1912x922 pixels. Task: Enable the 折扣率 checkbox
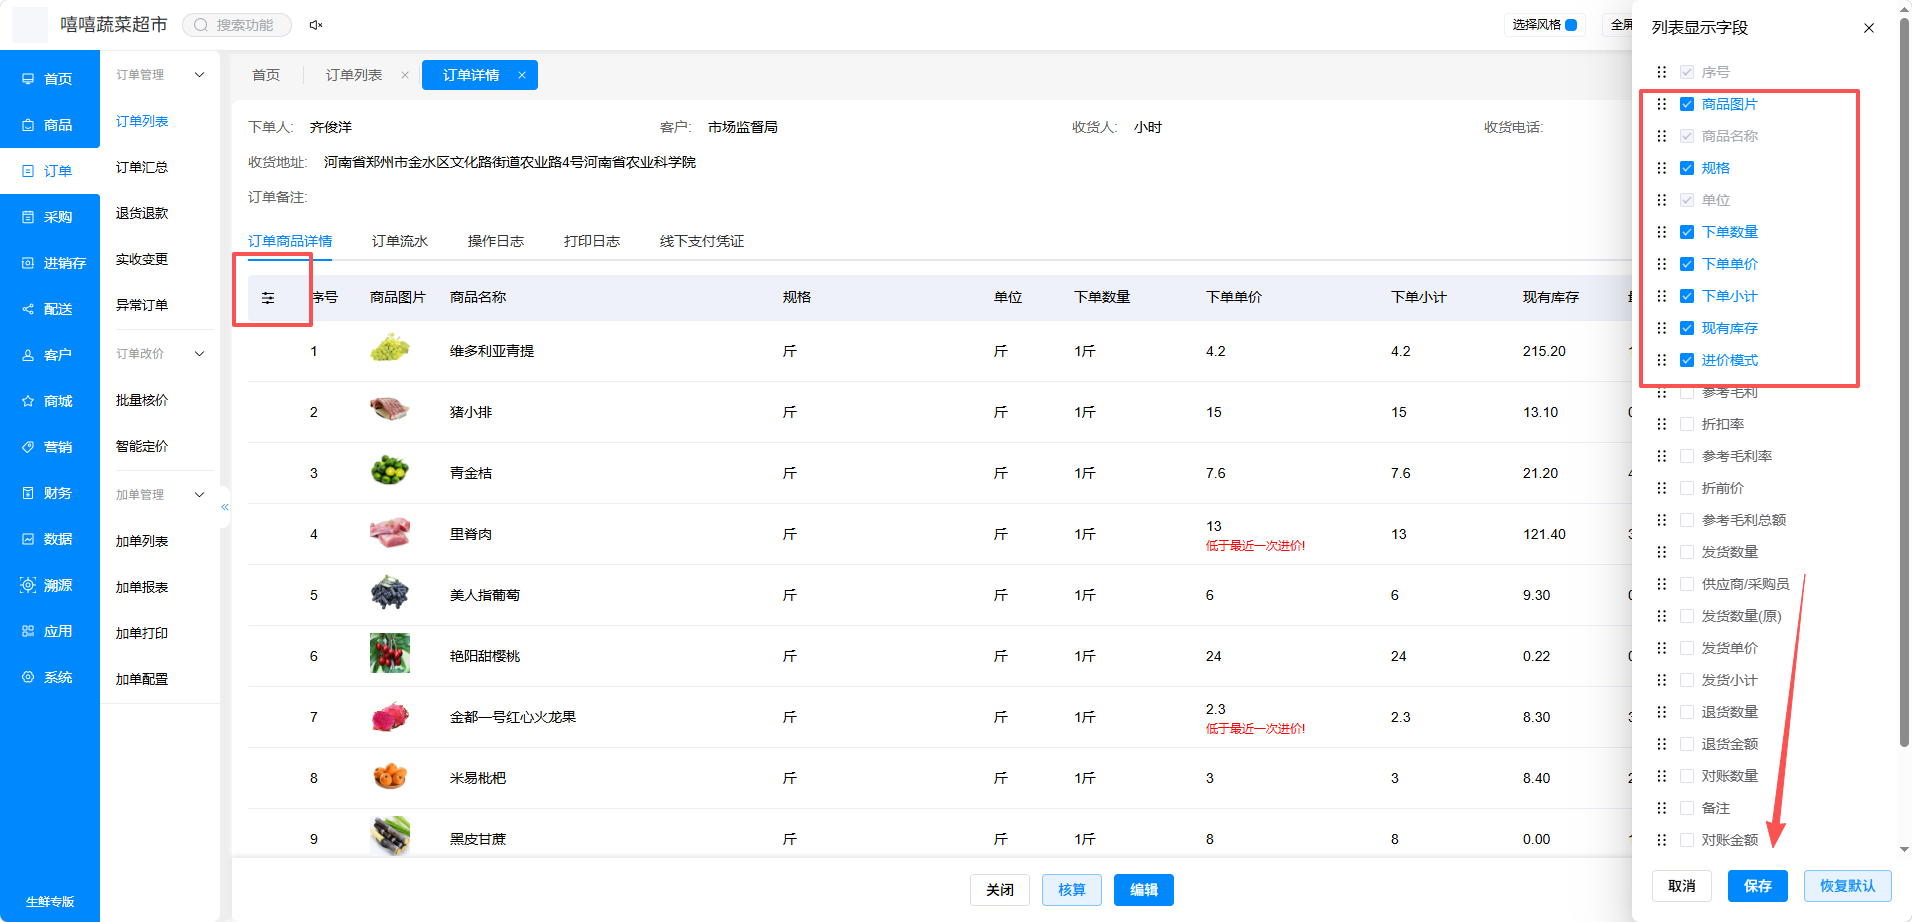[1687, 424]
